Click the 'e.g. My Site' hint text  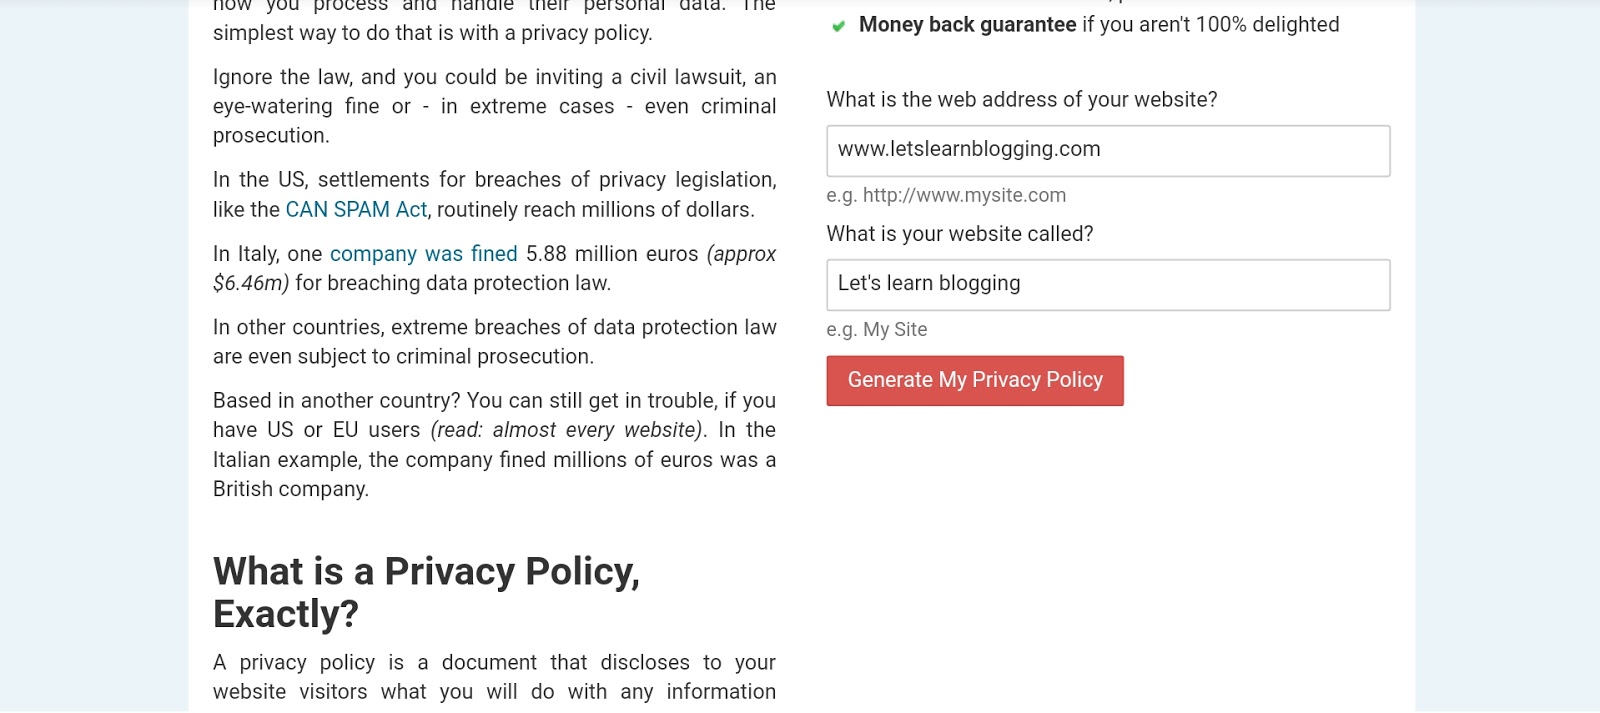tap(877, 330)
